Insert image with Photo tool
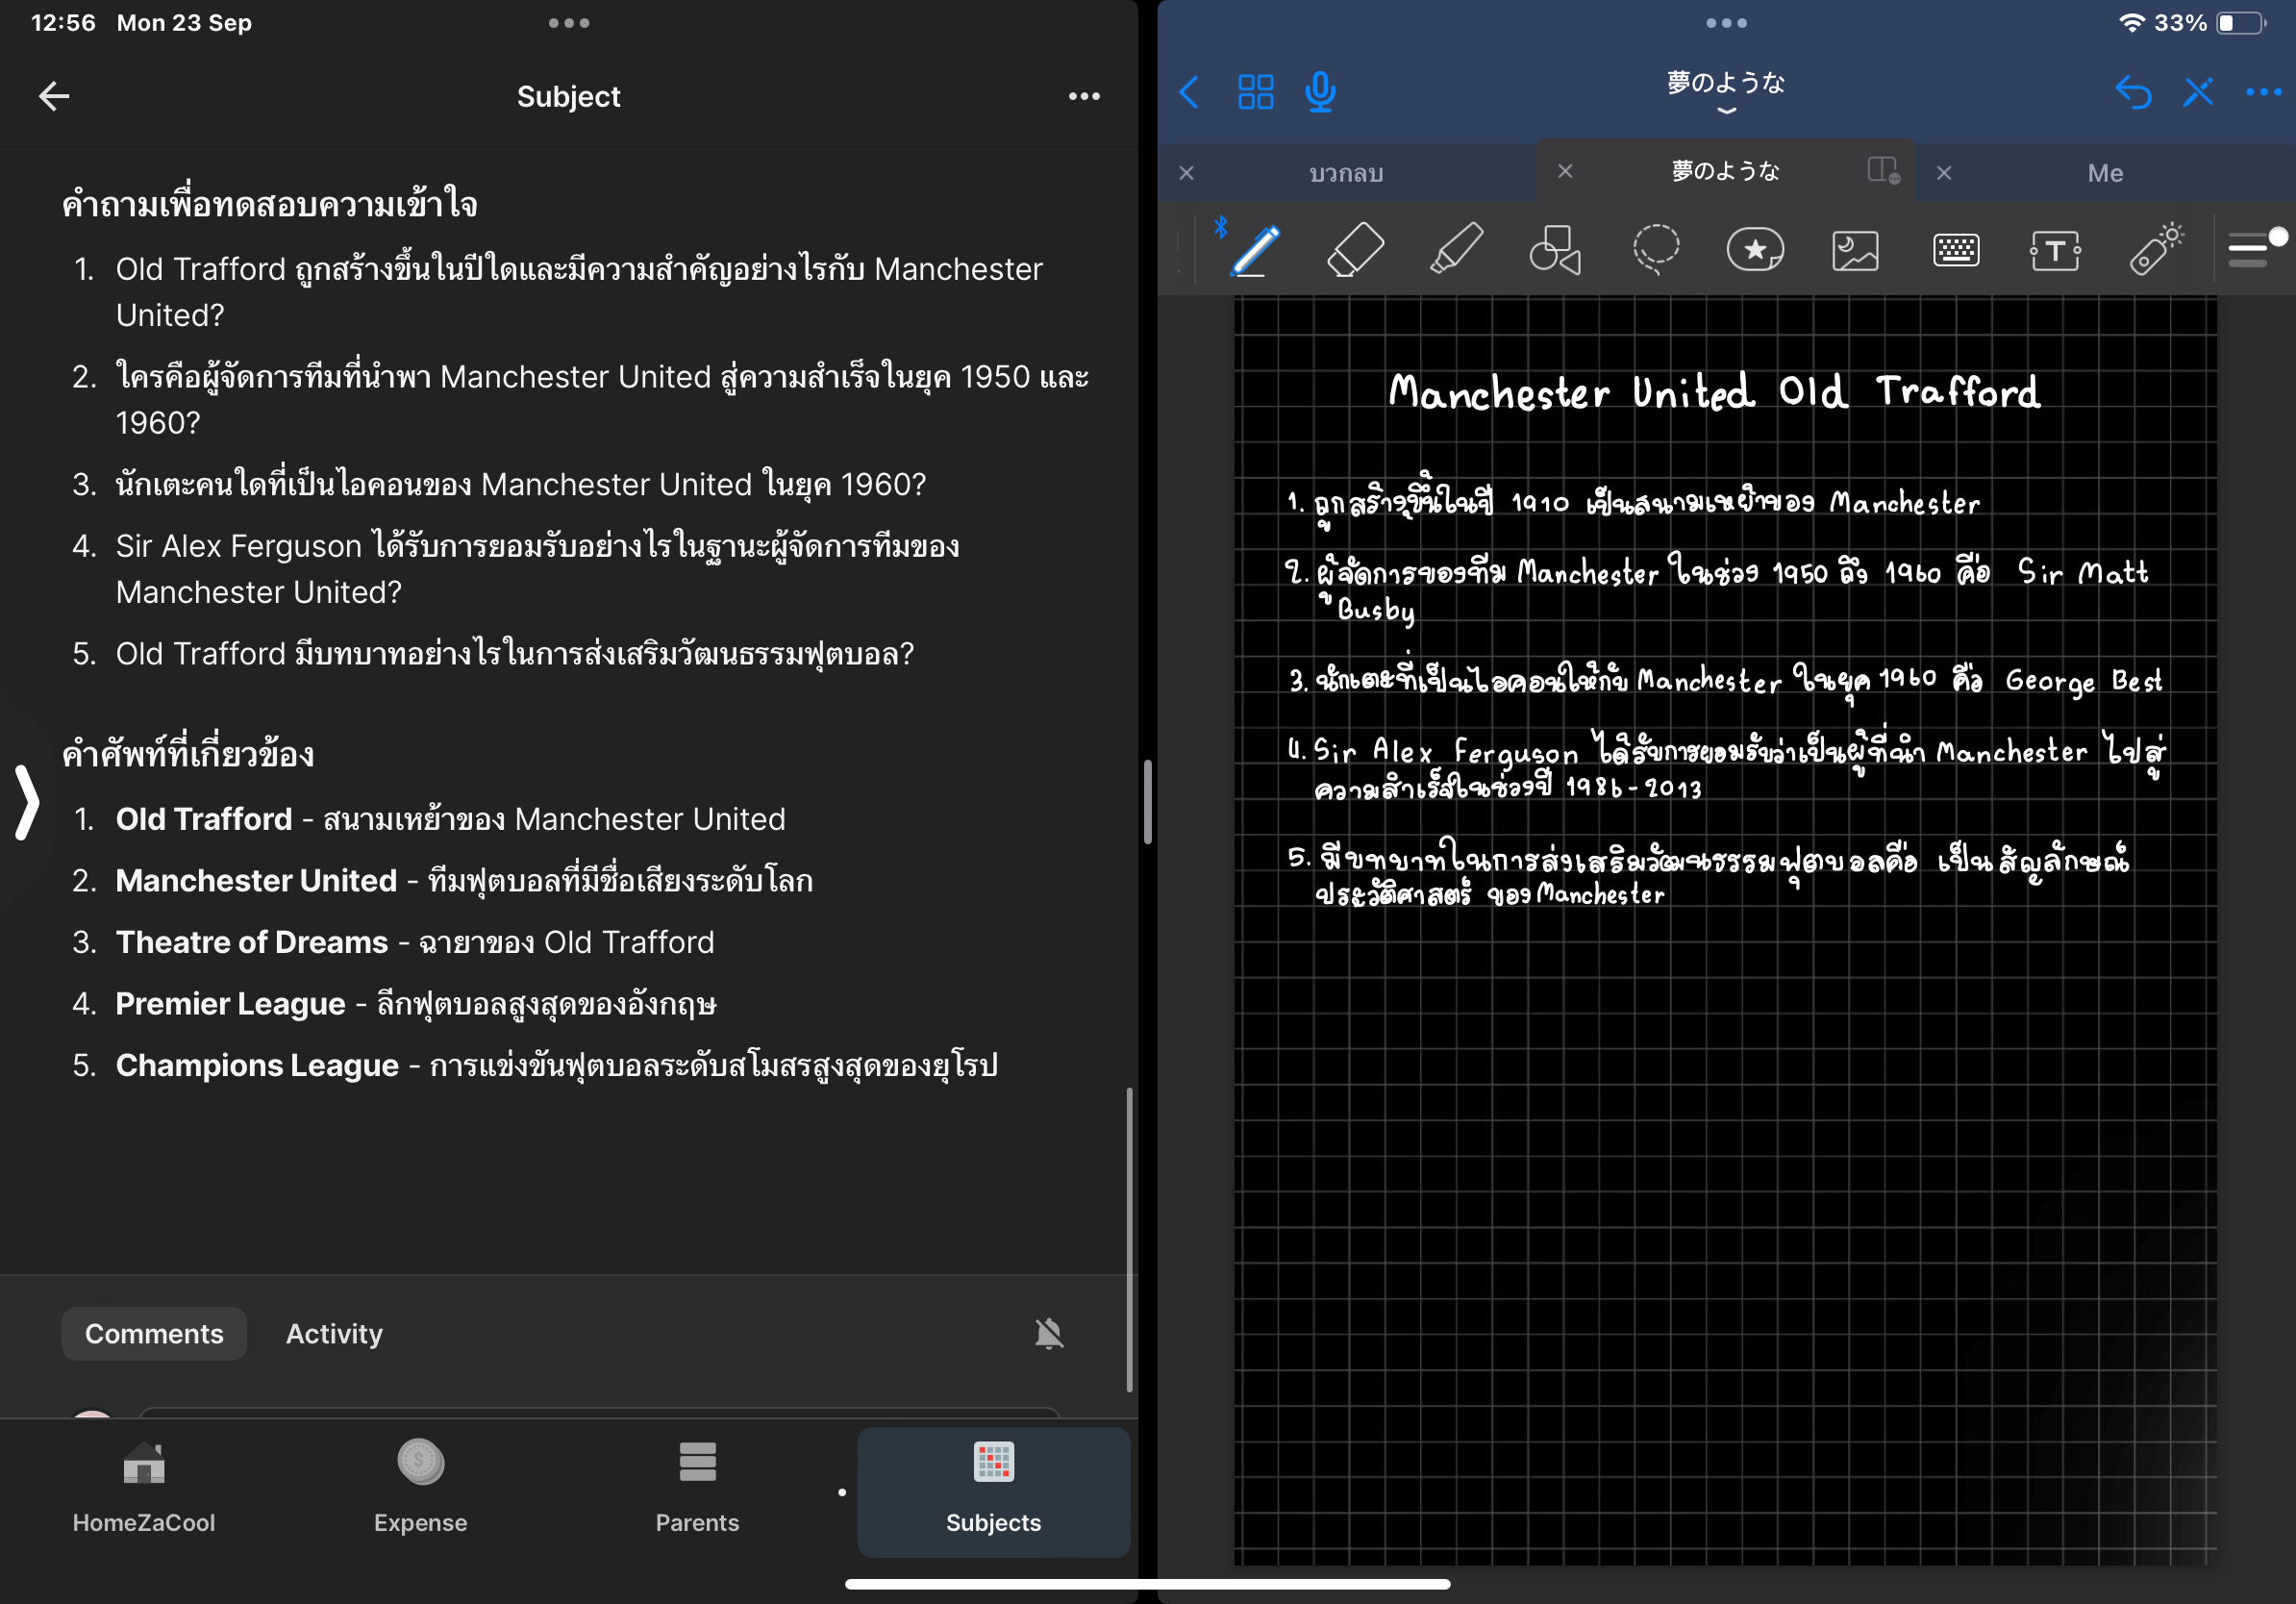Viewport: 2296px width, 1604px height. click(x=1855, y=249)
